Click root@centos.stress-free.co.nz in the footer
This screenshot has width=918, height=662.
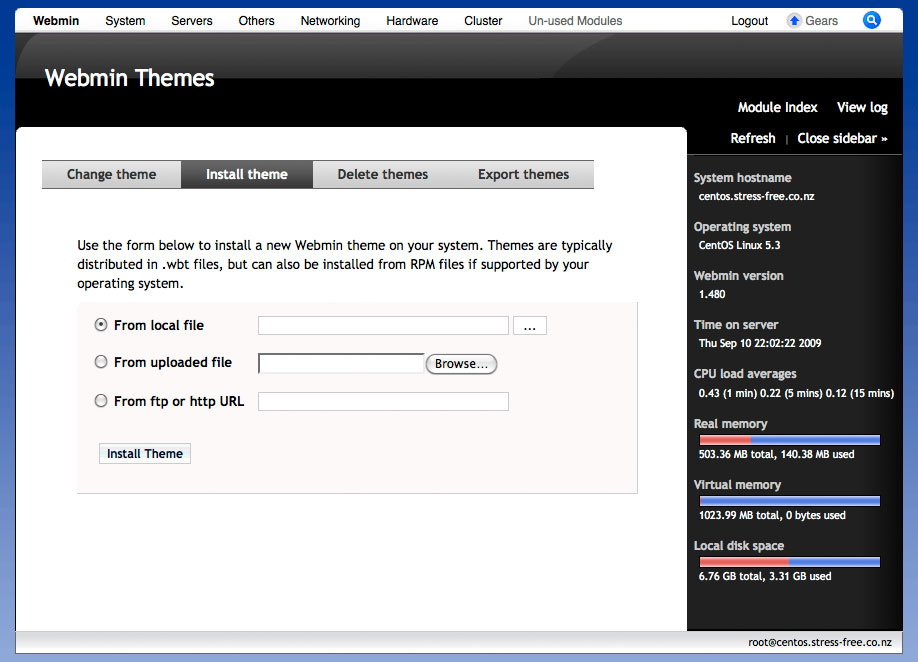coord(820,642)
